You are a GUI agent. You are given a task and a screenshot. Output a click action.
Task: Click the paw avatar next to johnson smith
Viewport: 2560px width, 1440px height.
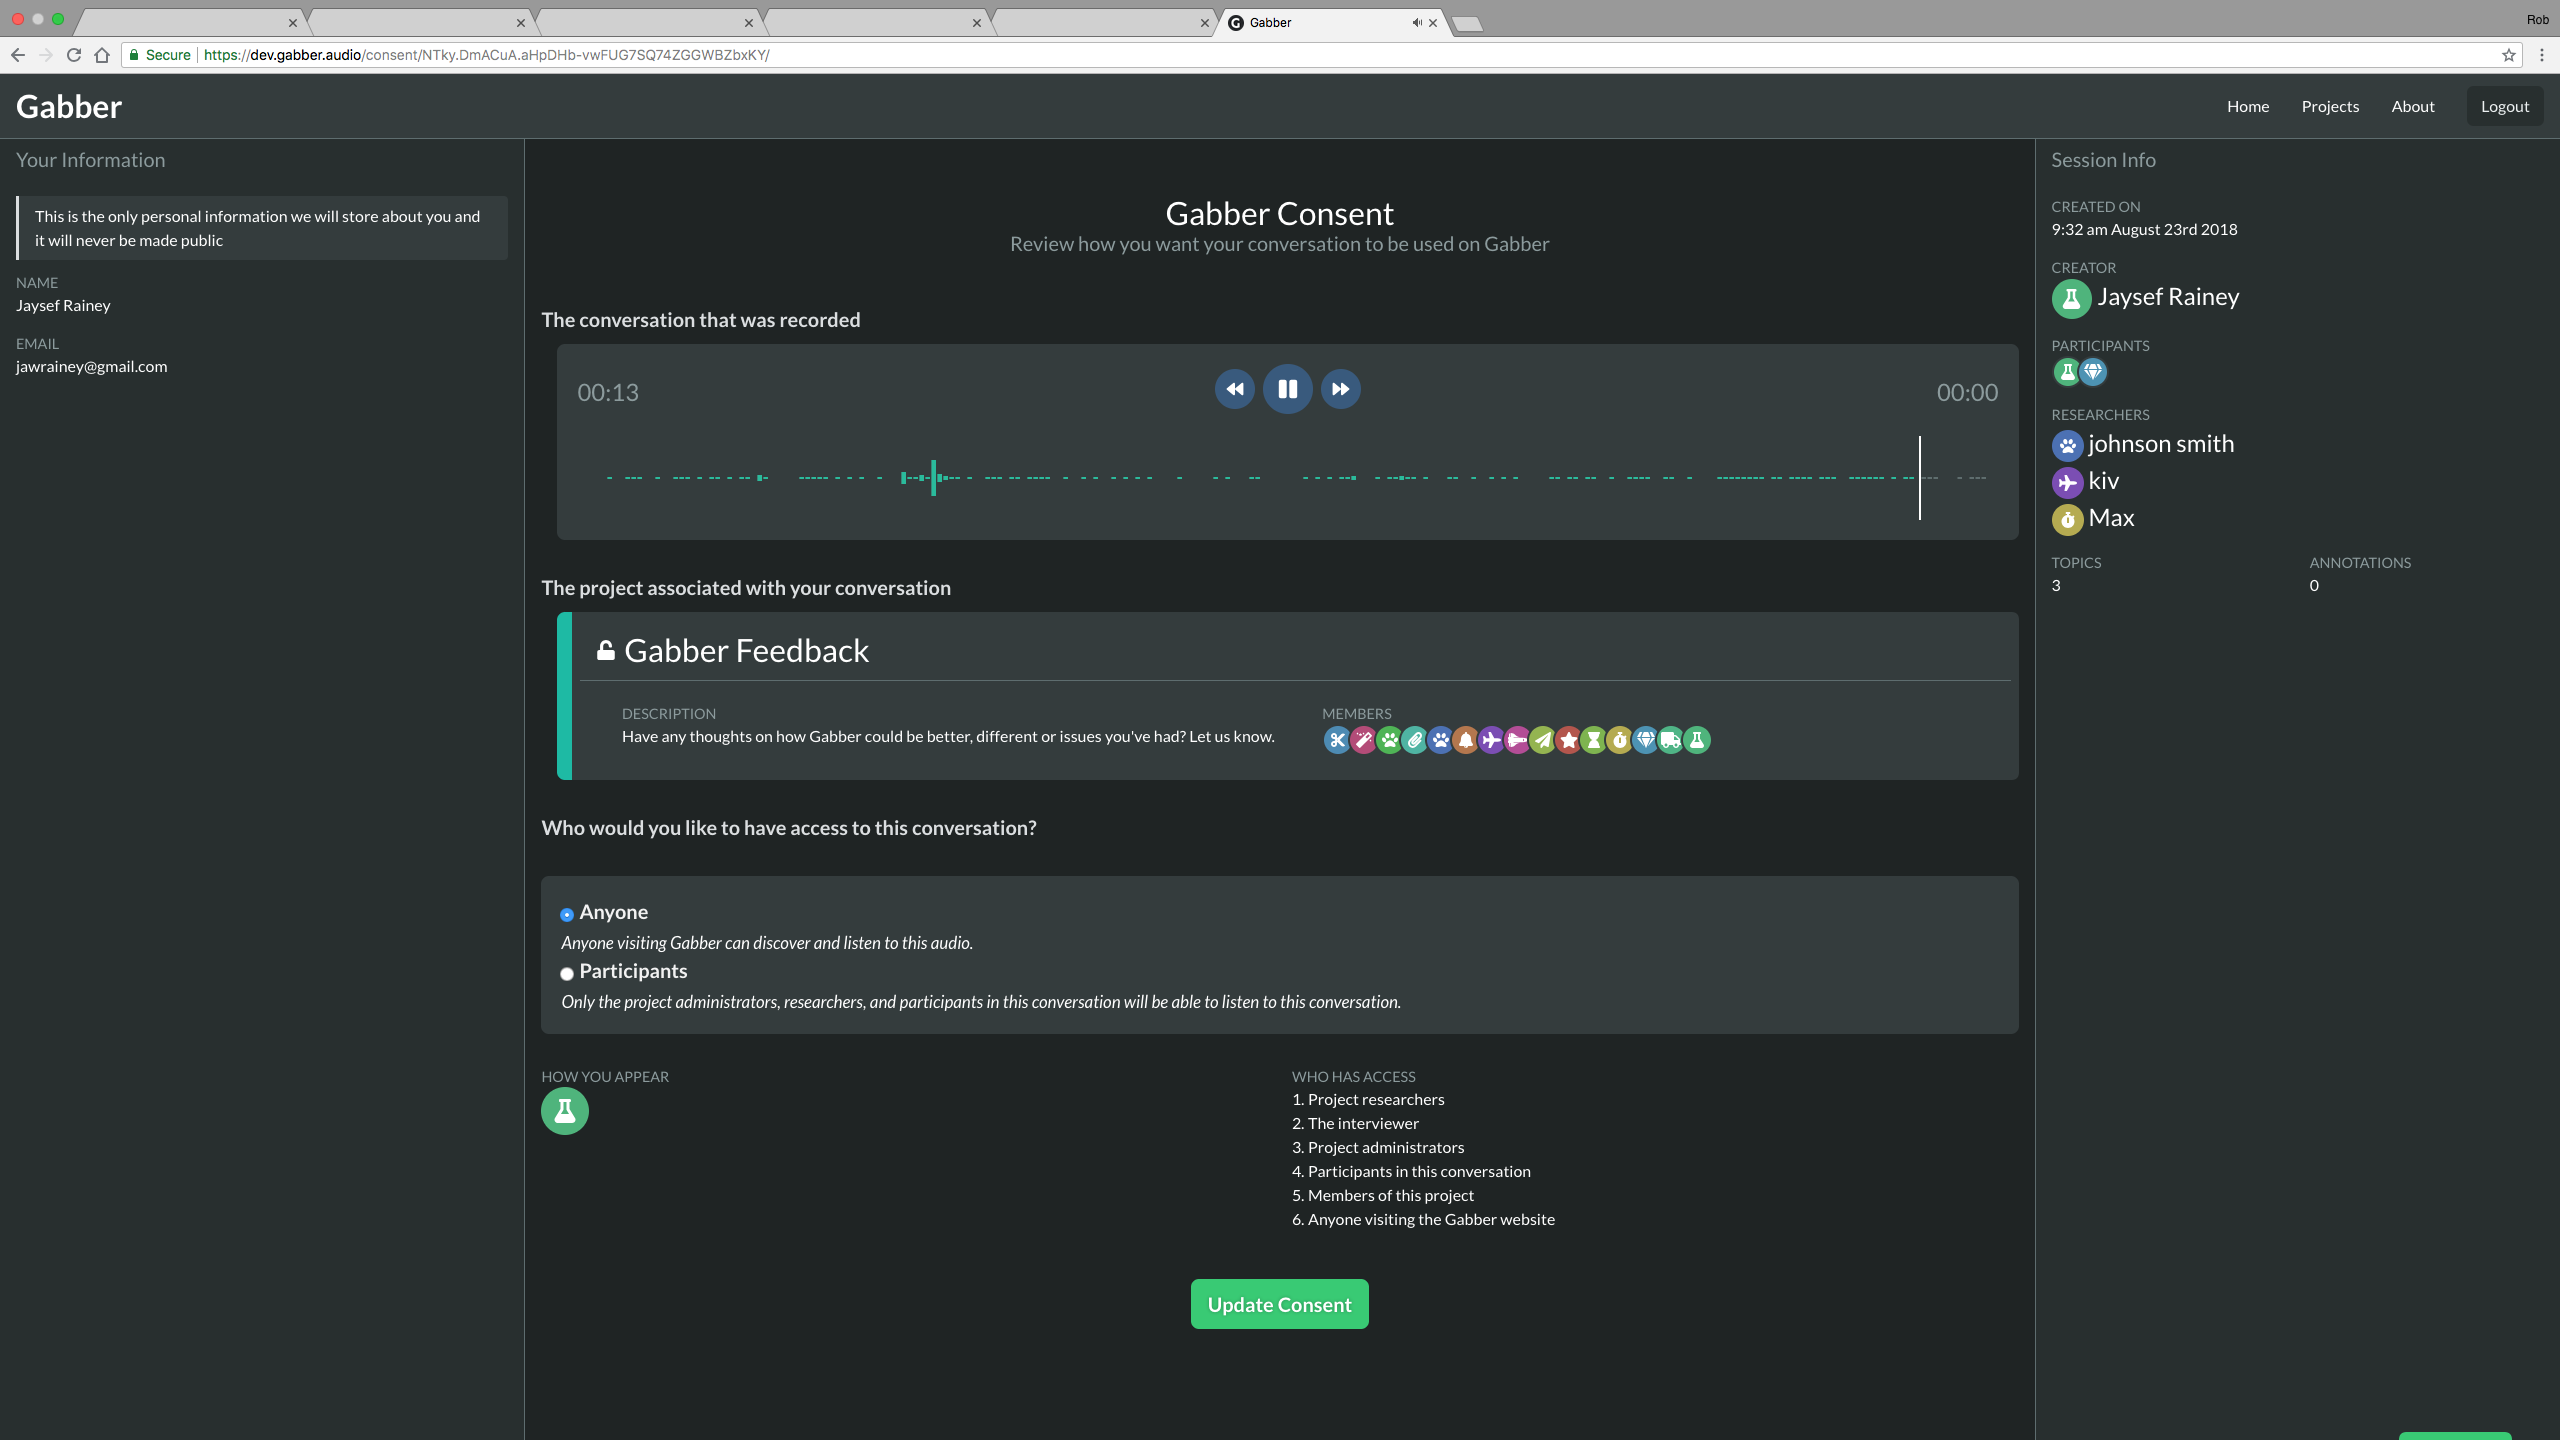pos(2068,445)
